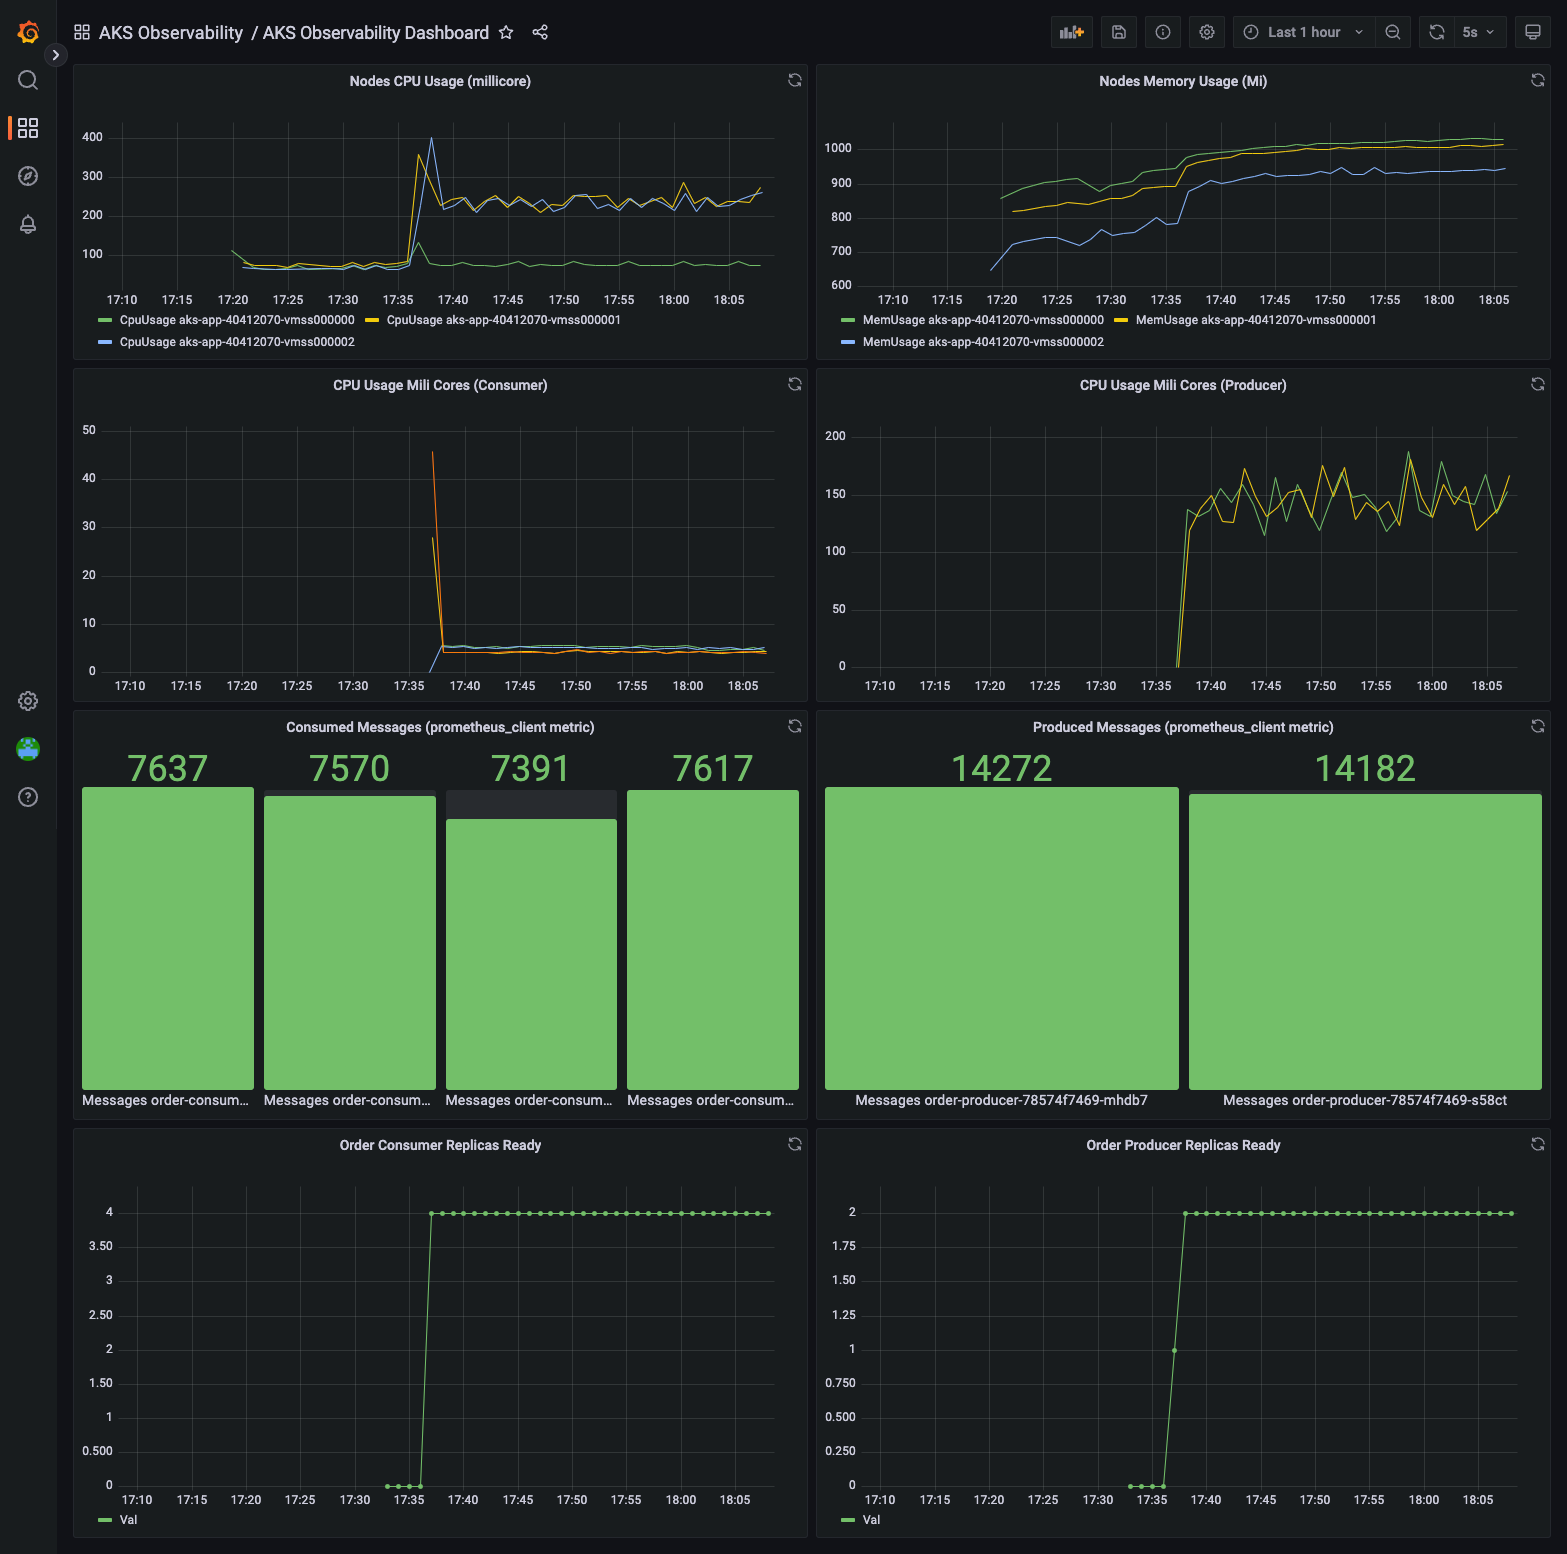Click the AKS Observability Dashboard title
The width and height of the screenshot is (1567, 1554).
[376, 32]
